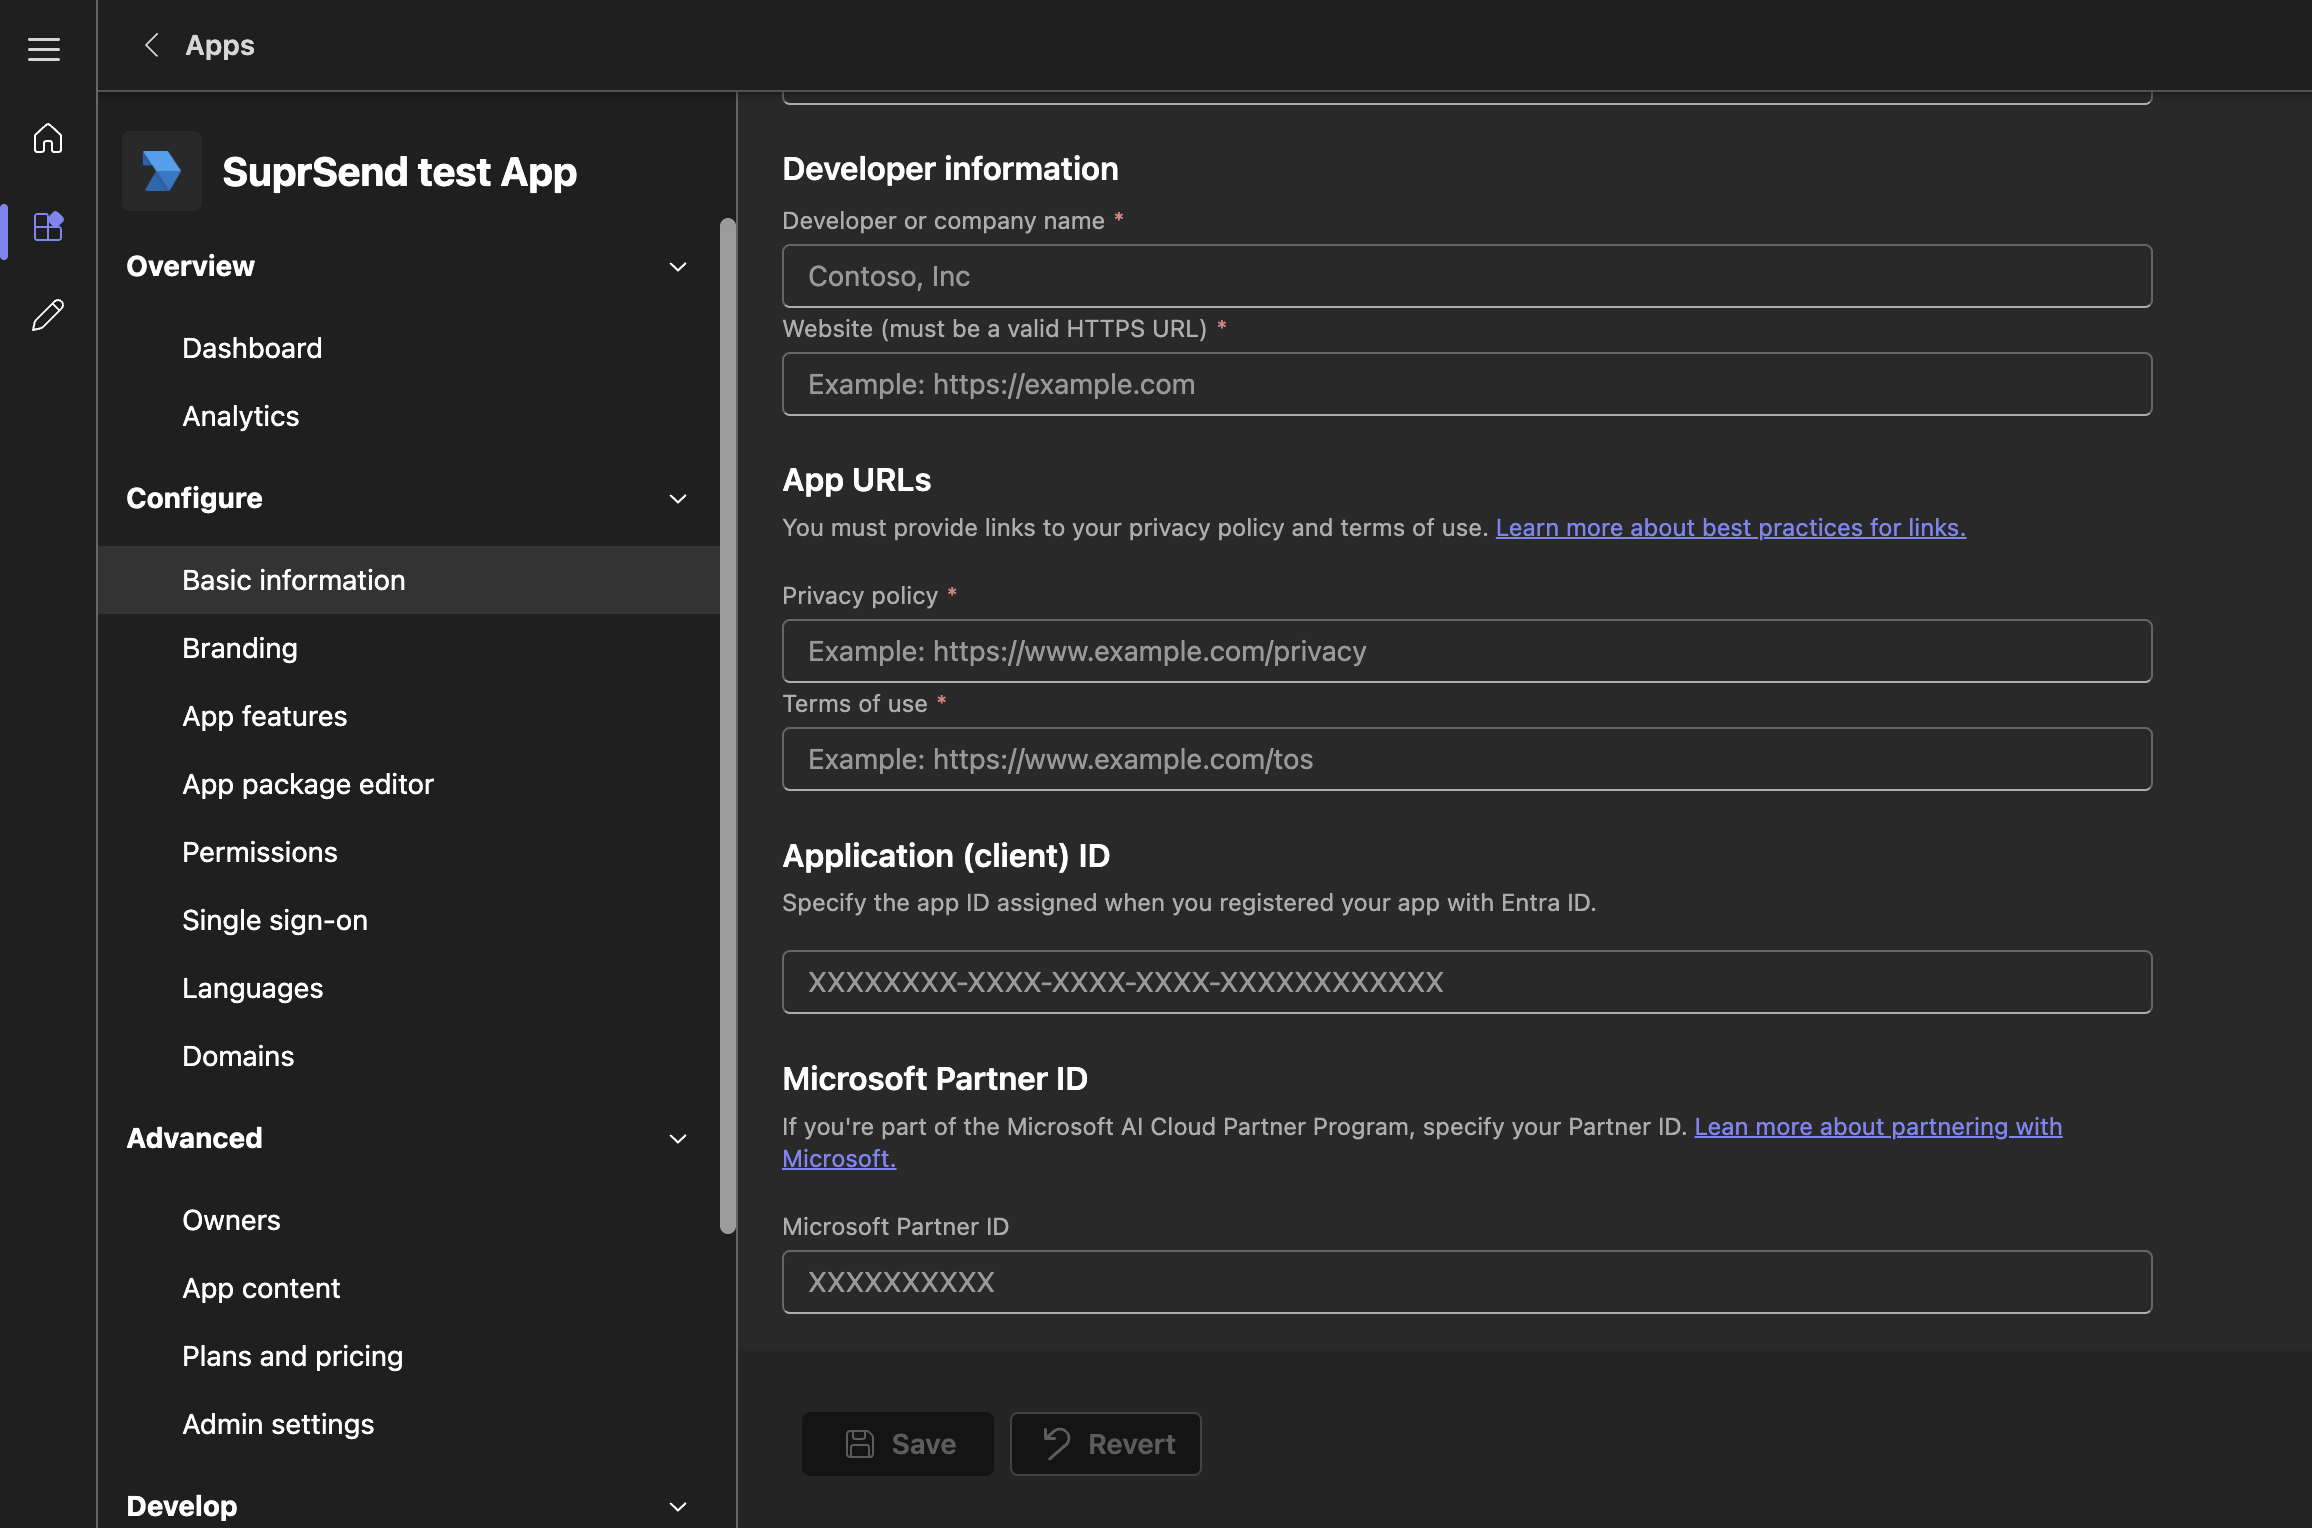2312x1528 pixels.
Task: Open the Languages page
Action: click(252, 988)
